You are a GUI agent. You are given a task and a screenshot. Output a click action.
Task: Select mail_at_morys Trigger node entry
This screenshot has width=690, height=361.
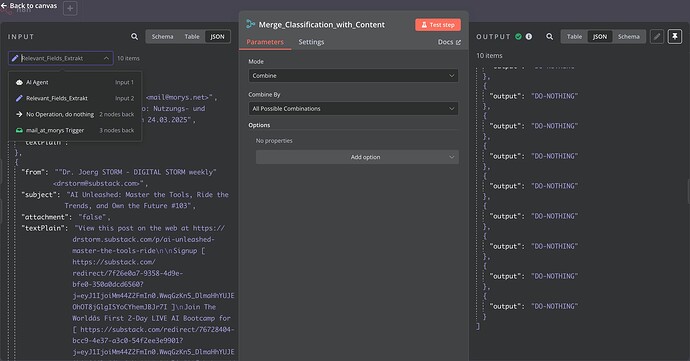(75, 130)
